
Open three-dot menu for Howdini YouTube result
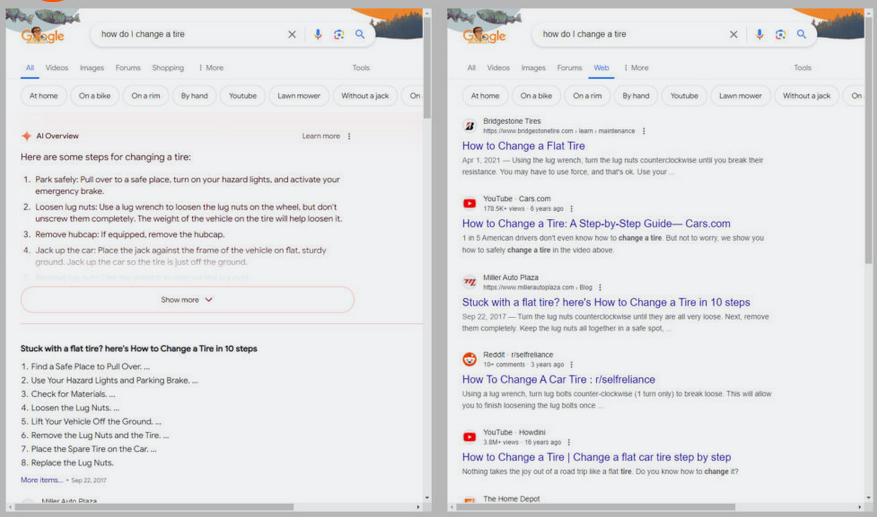pos(568,443)
